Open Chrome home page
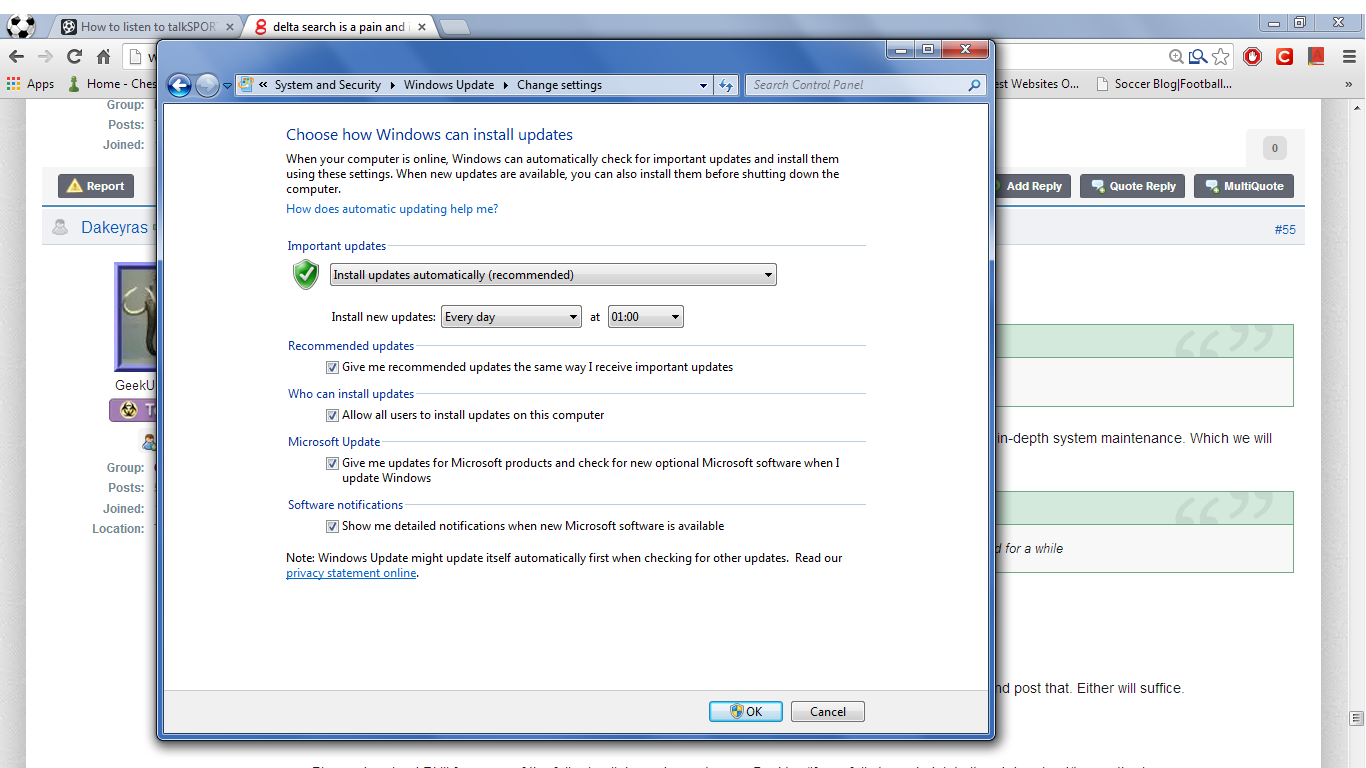Image resolution: width=1366 pixels, height=768 pixels. (x=103, y=56)
